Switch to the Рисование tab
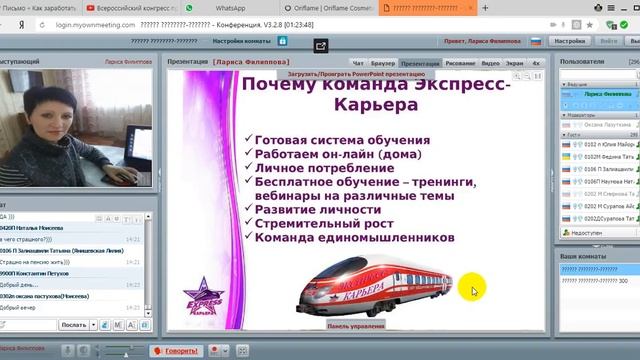This screenshot has width=640, height=360. 460,63
